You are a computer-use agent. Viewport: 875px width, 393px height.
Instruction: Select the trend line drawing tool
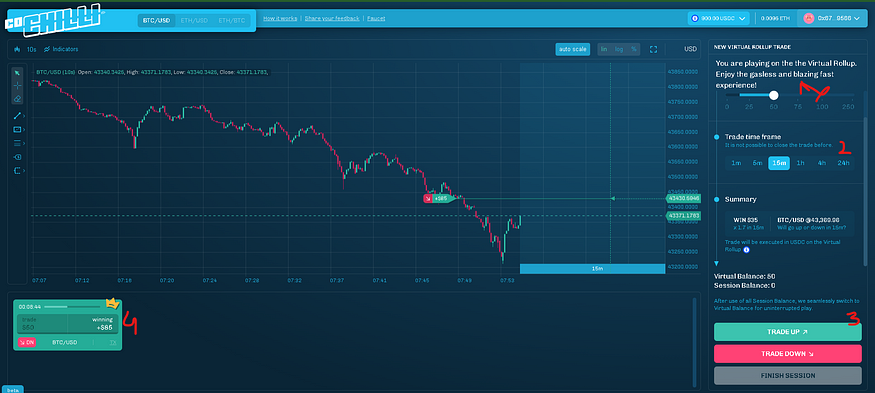click(17, 116)
